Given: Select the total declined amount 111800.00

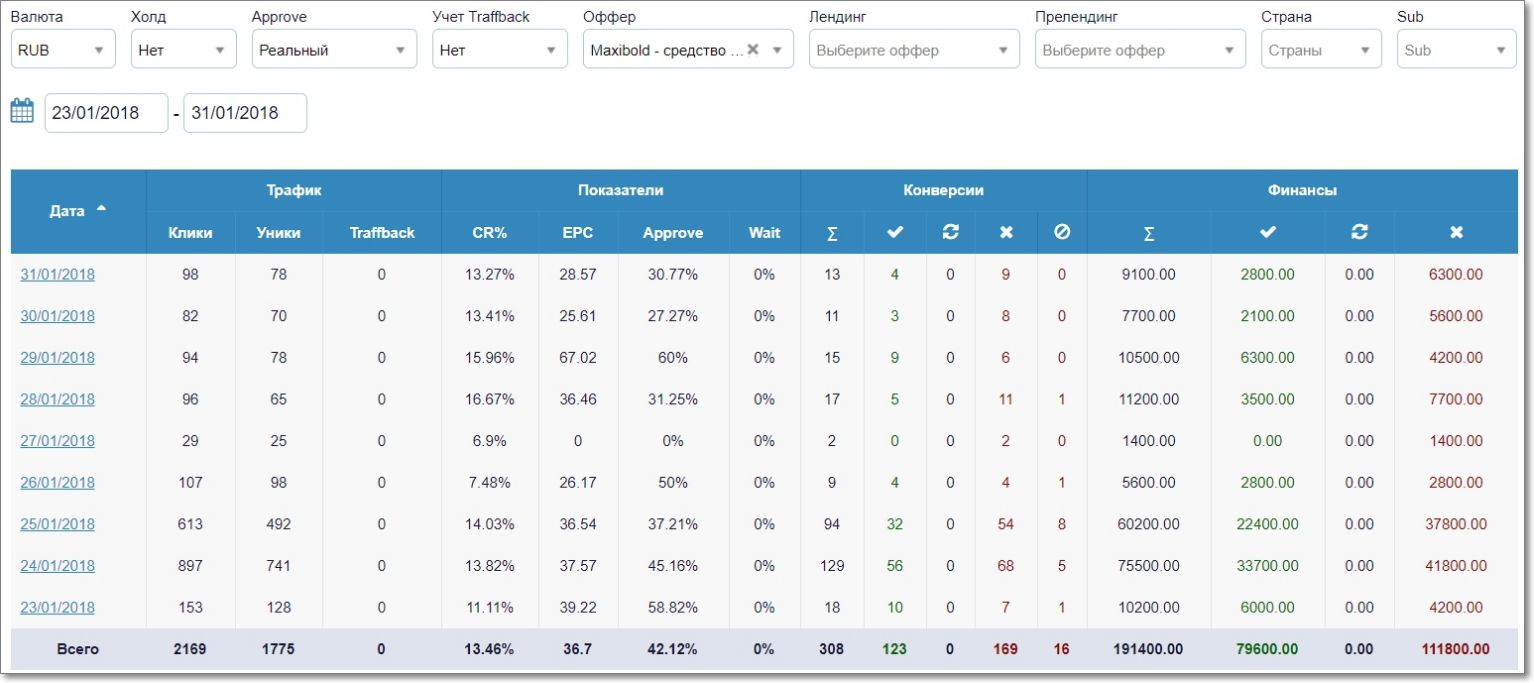Looking at the screenshot, I should (1456, 649).
